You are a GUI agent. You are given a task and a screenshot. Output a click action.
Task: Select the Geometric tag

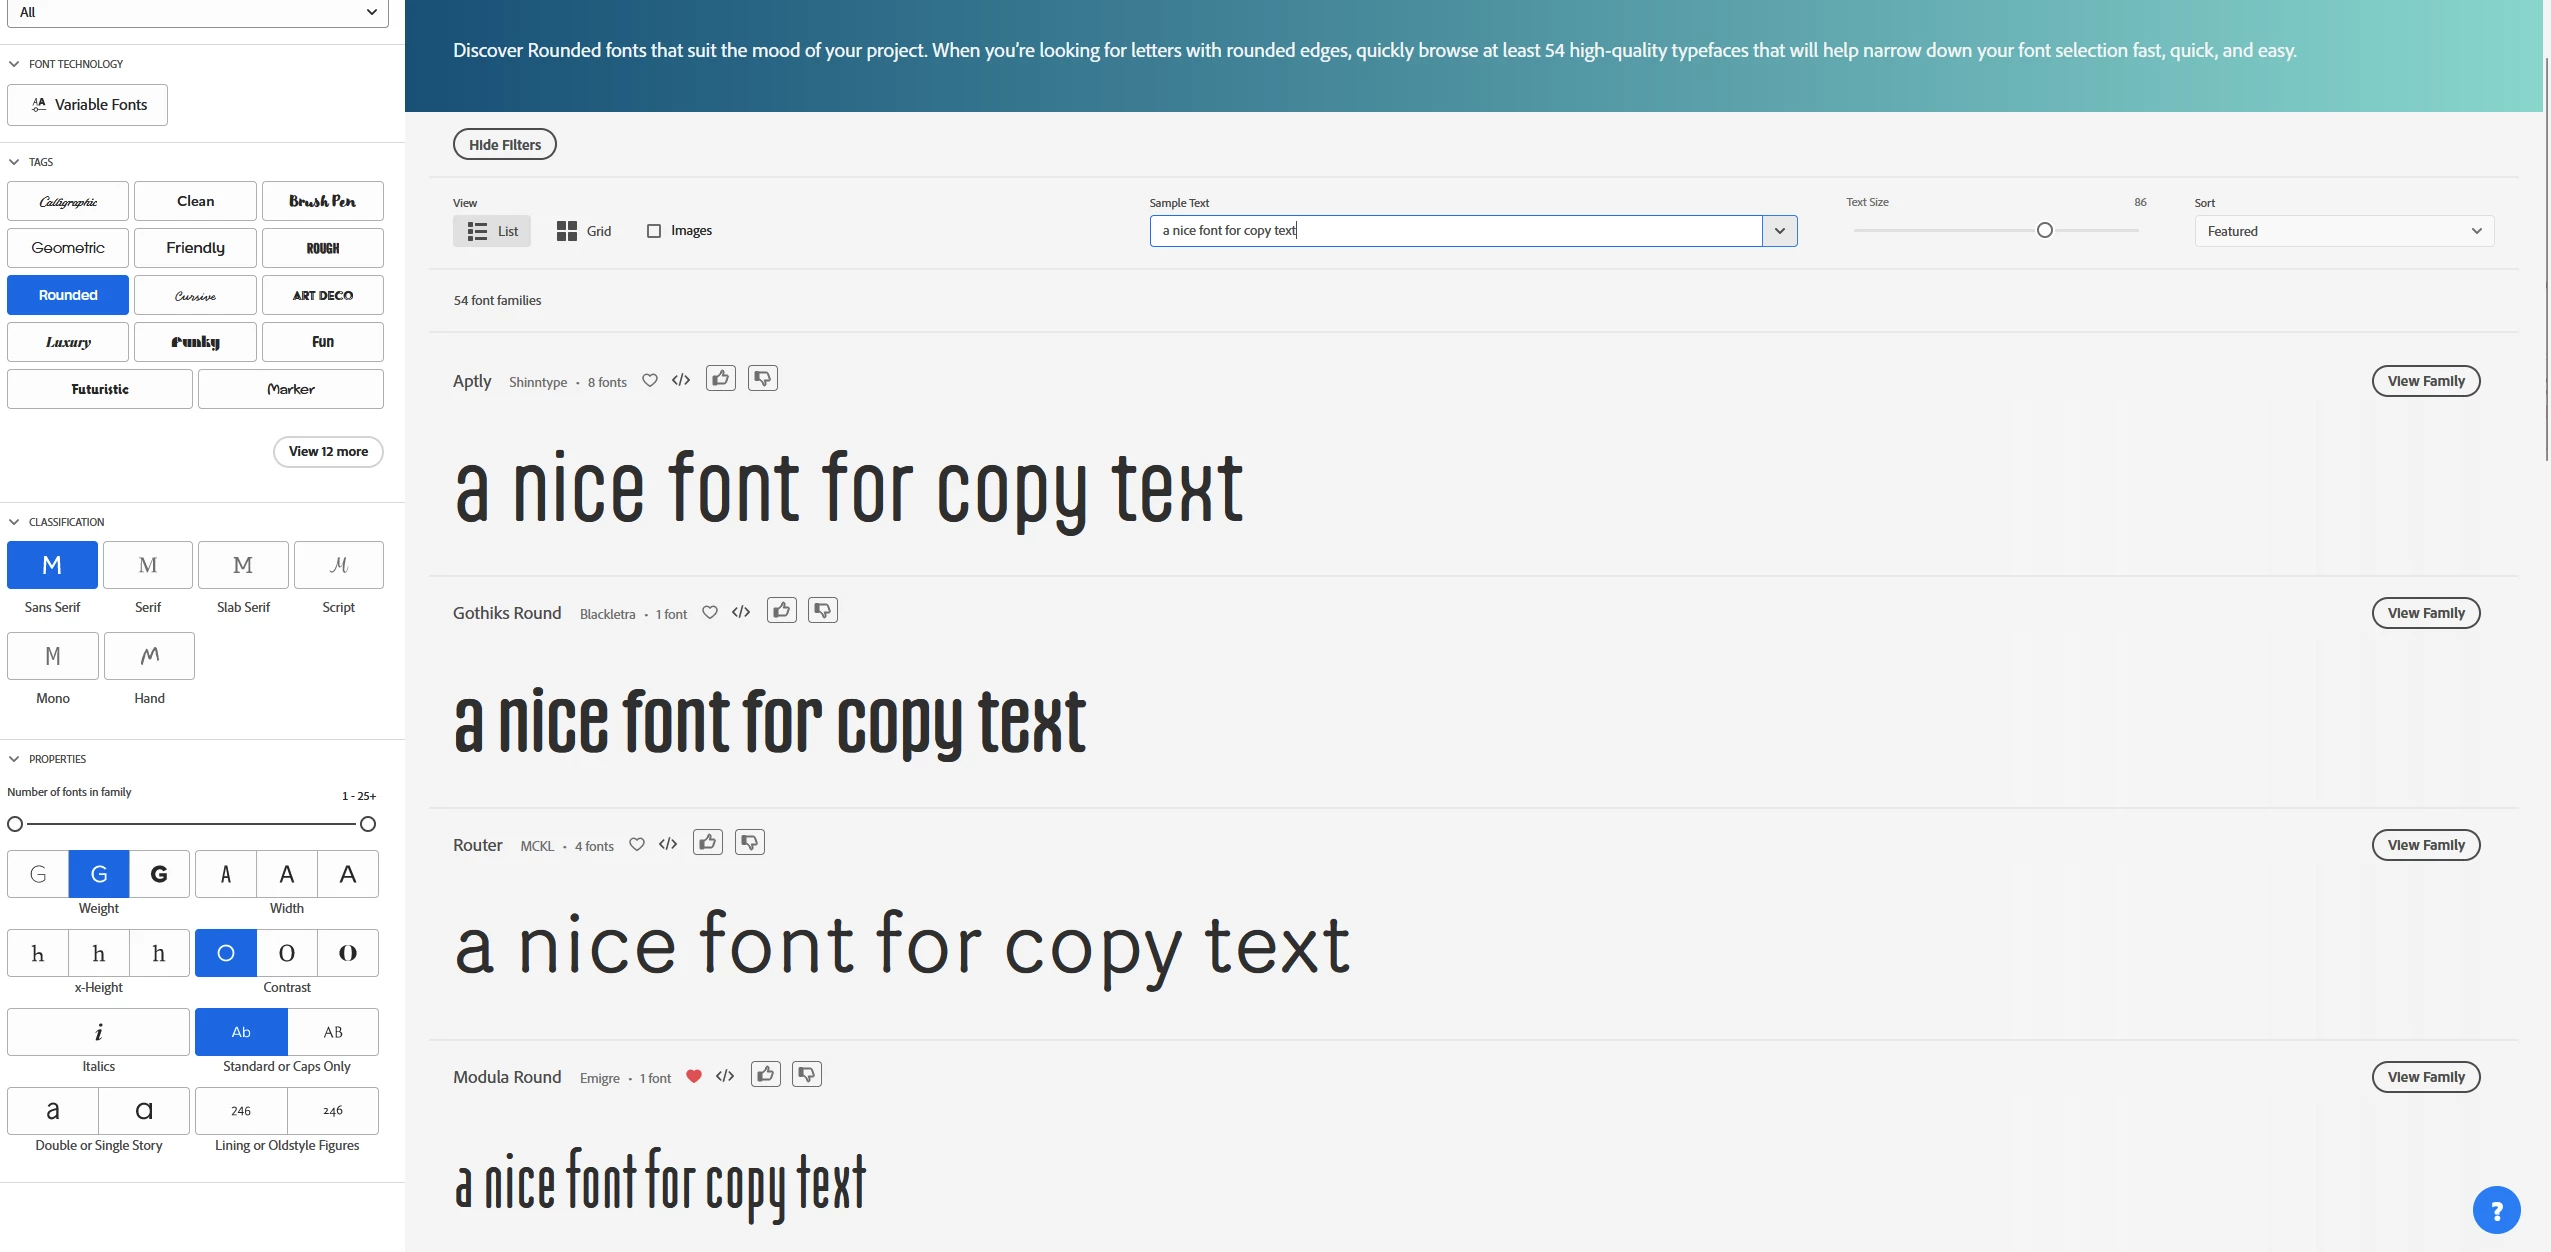tap(68, 248)
